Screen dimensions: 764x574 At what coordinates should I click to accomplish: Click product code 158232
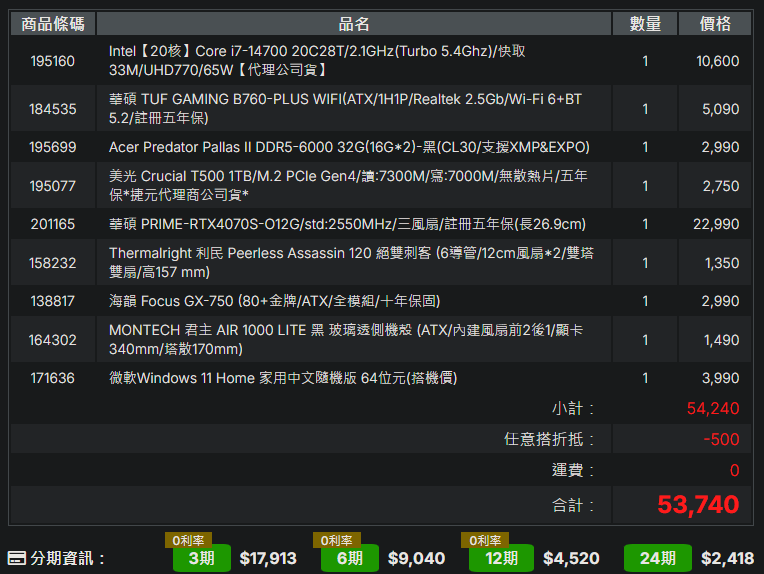53,263
